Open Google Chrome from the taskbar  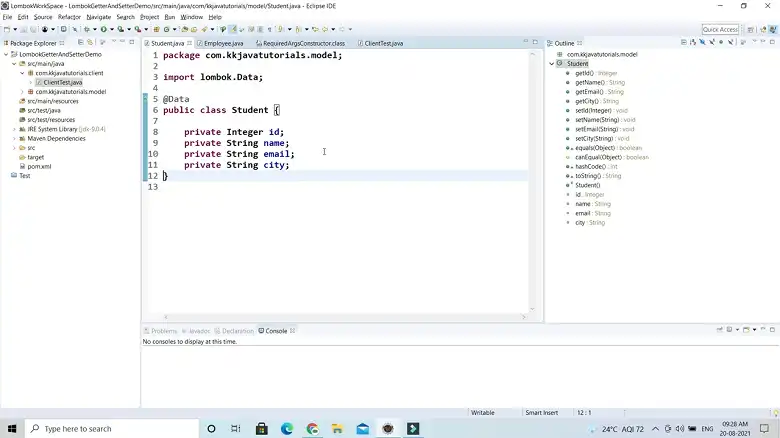tap(312, 429)
